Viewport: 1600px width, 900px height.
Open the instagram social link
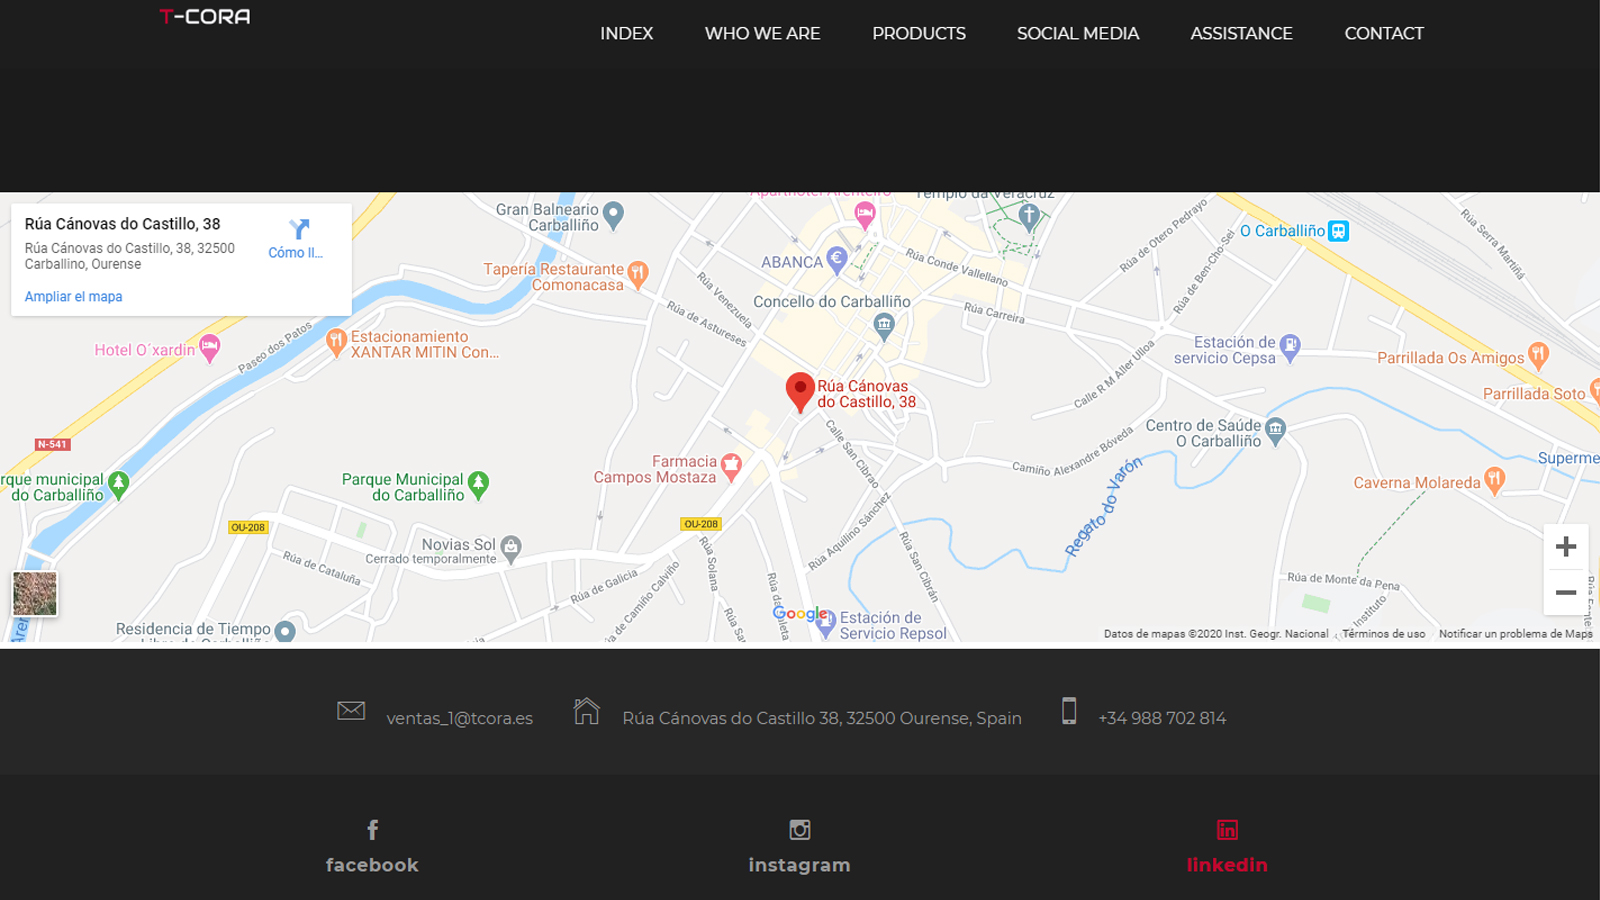click(x=799, y=848)
